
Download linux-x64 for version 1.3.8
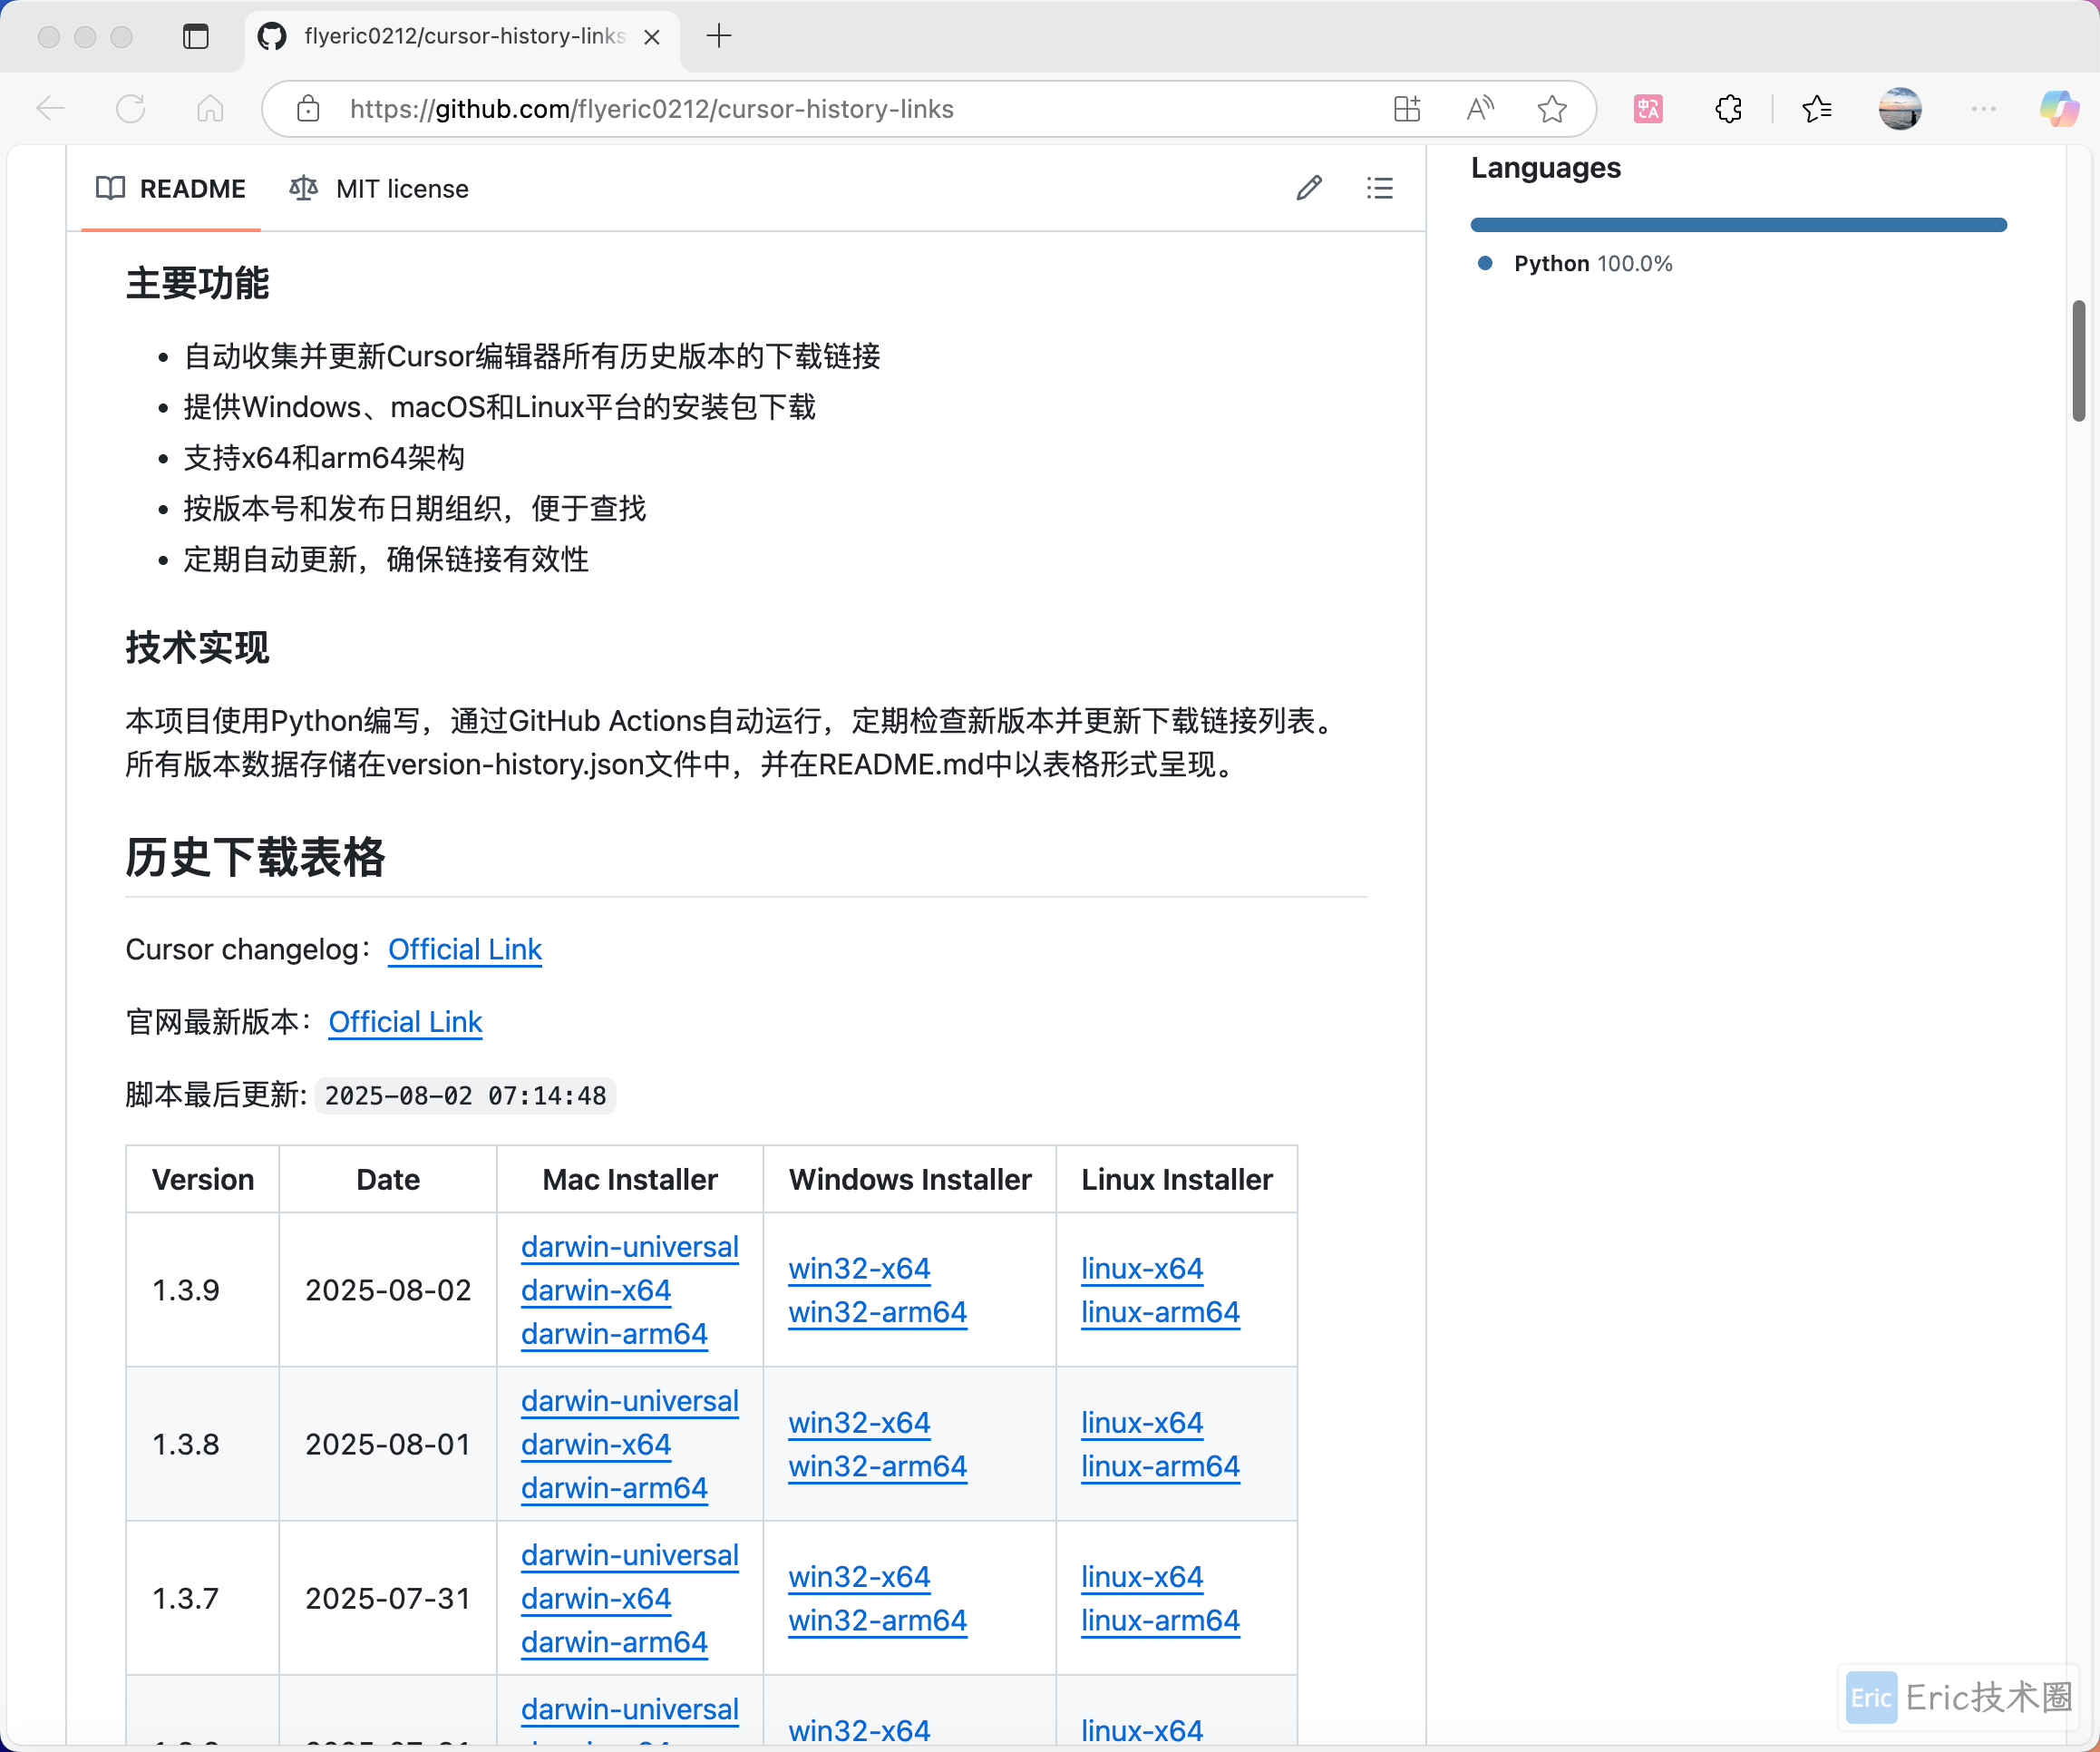[1142, 1423]
